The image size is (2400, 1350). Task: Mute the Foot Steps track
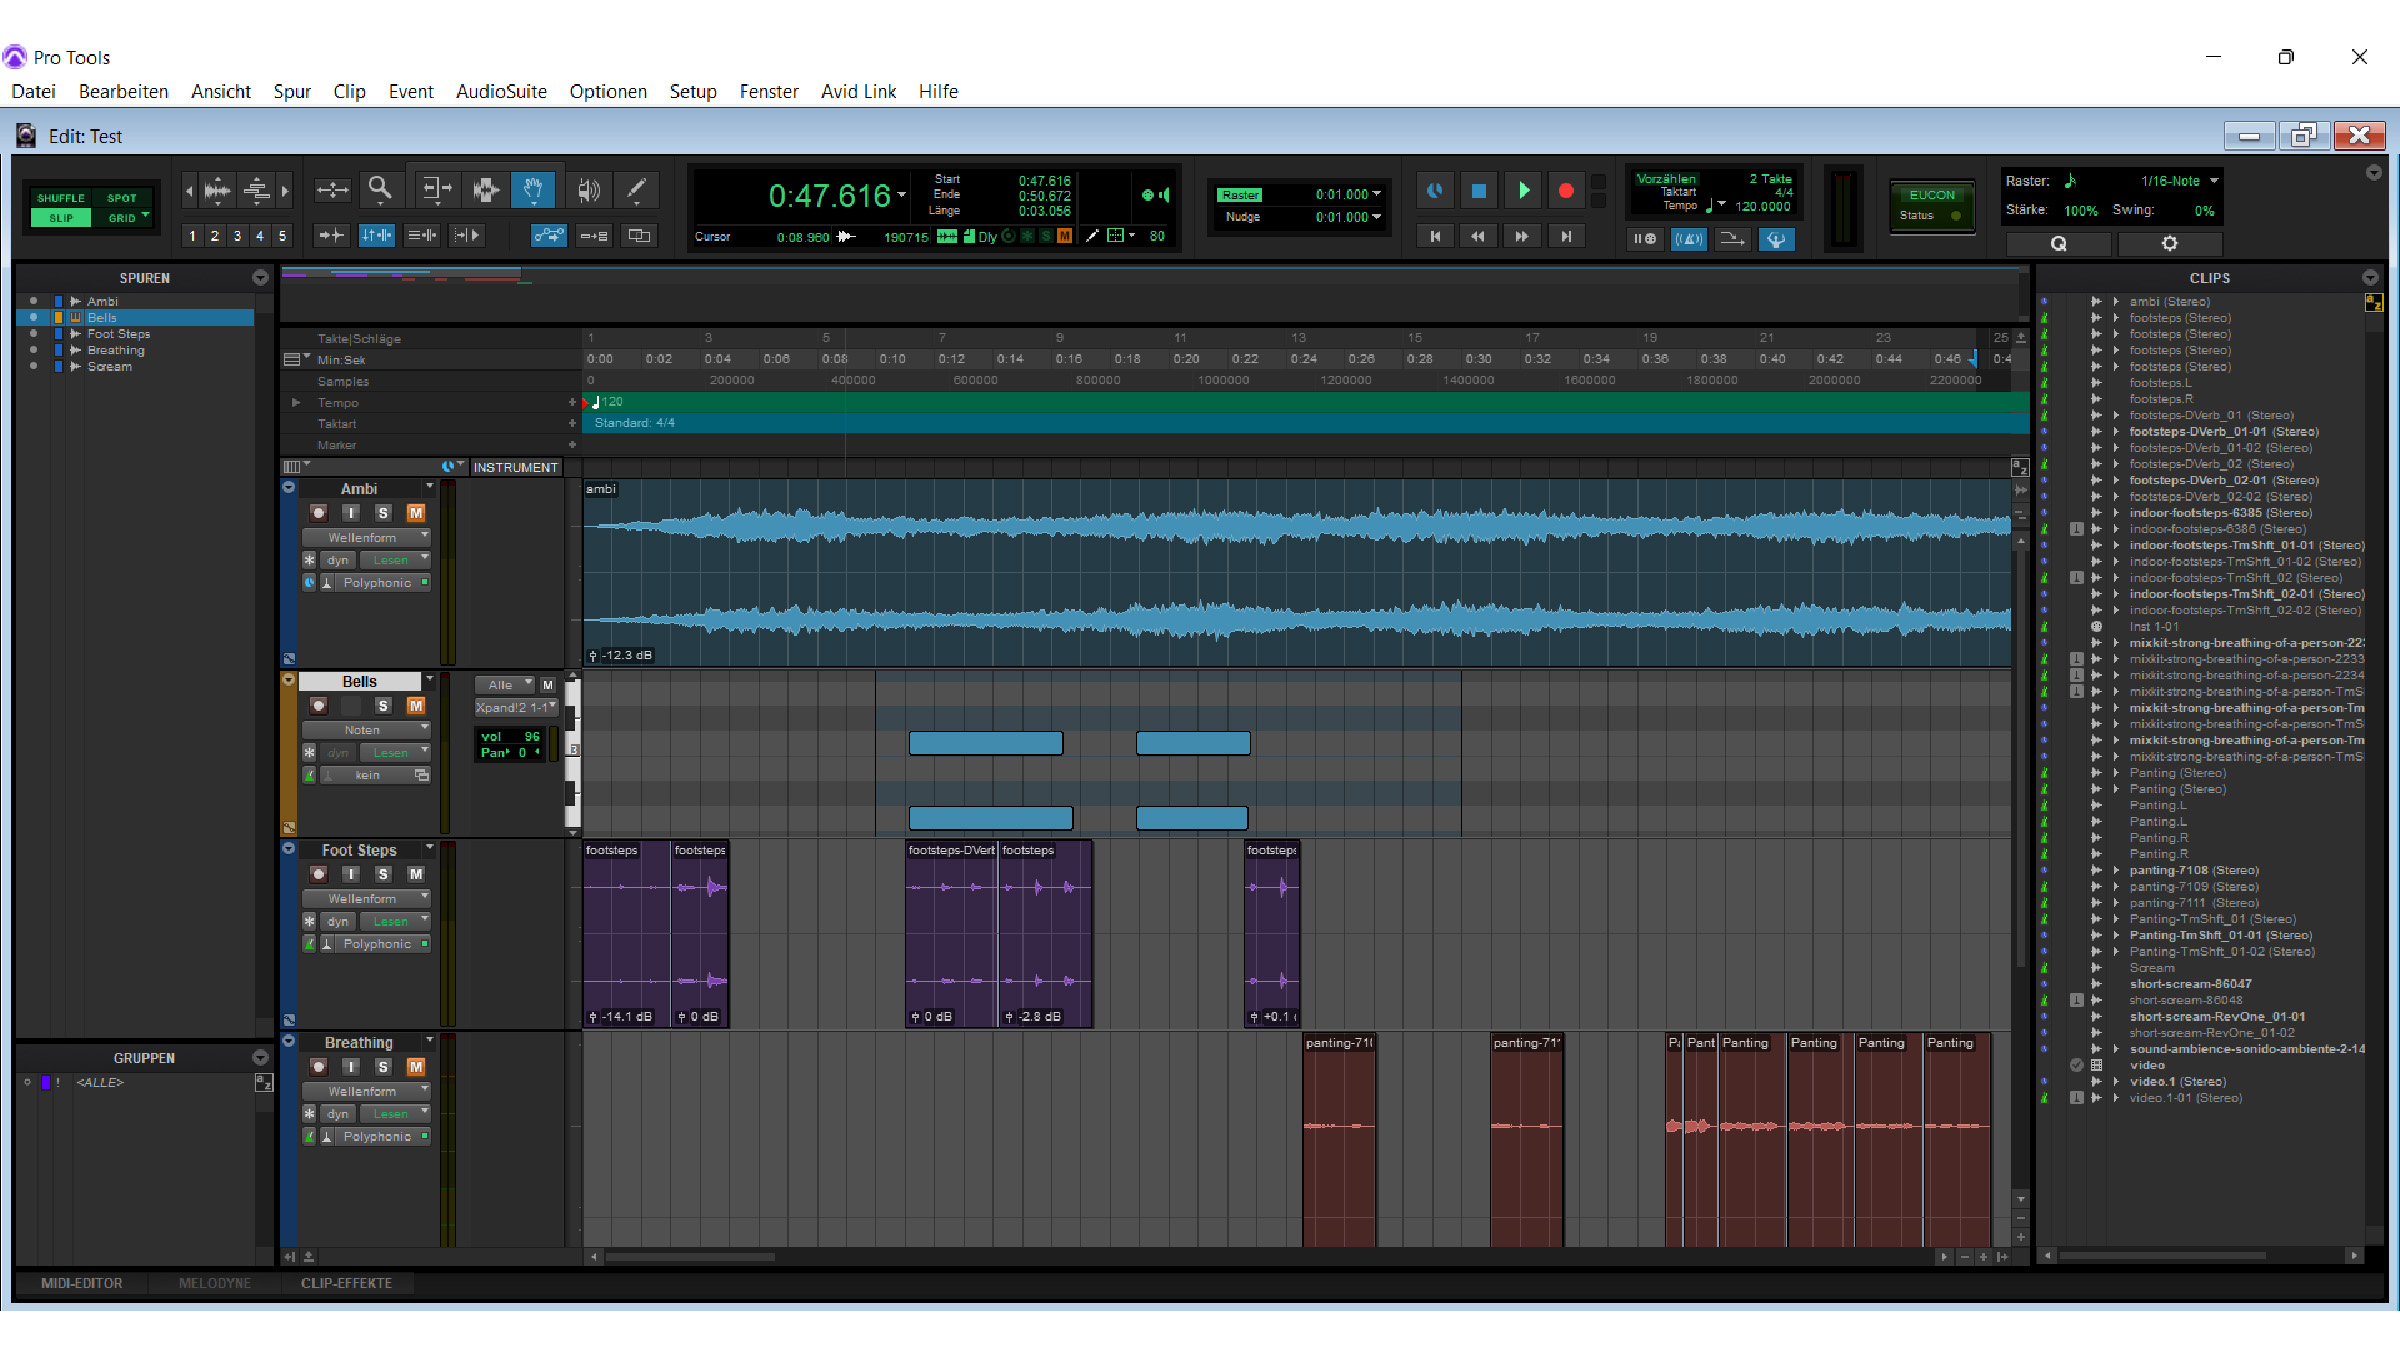click(x=416, y=874)
